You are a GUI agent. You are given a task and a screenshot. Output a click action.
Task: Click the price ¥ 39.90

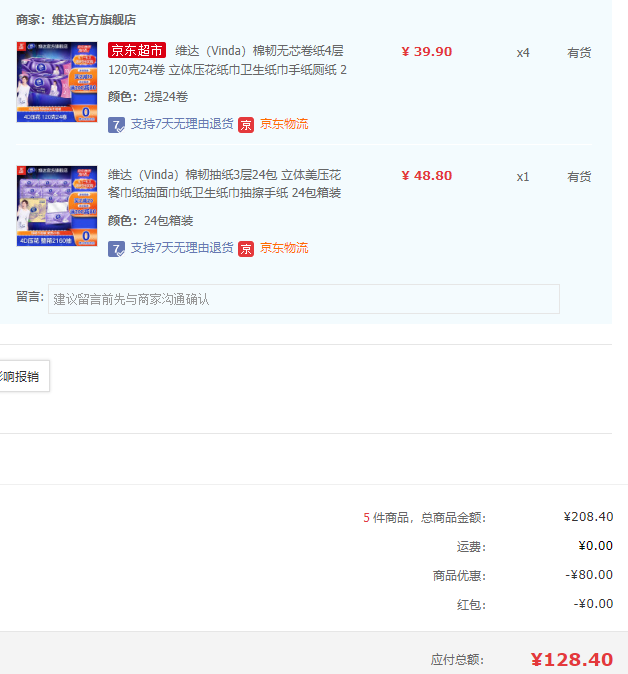(x=426, y=52)
